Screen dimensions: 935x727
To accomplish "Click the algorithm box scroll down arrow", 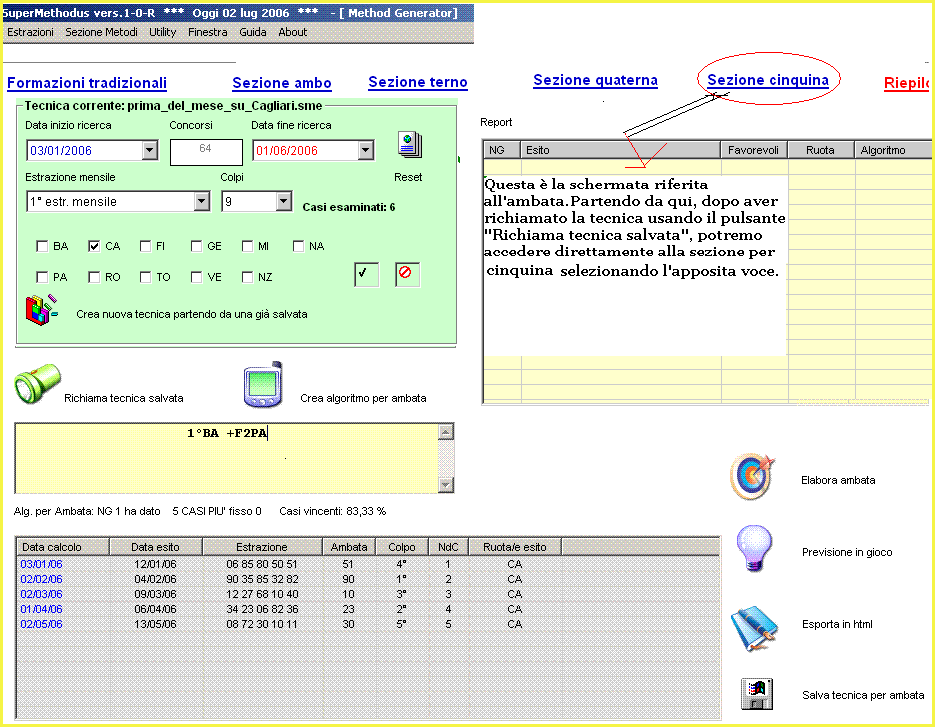I will [x=445, y=485].
